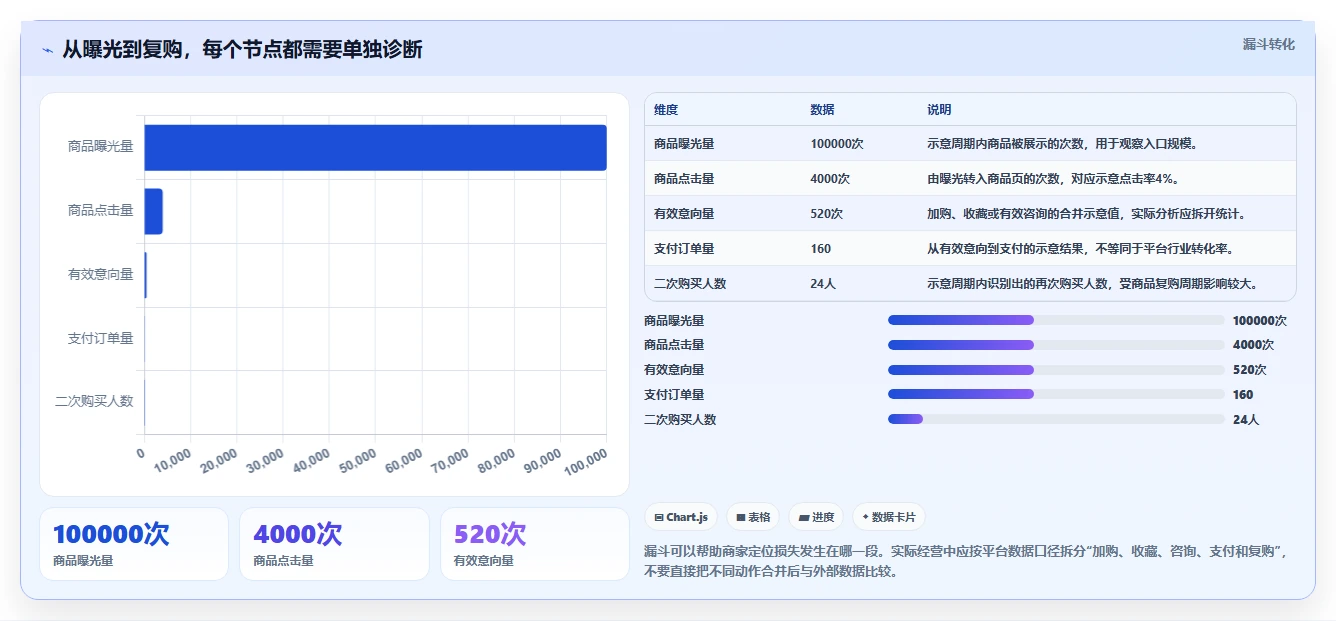Screen dimensions: 1336x621
Task: Click the 10,000 tick on the chart axis
Action: (171, 460)
